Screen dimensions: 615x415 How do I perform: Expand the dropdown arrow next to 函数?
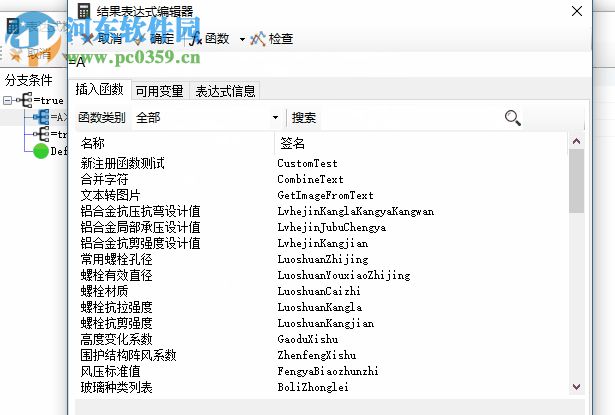[242, 39]
